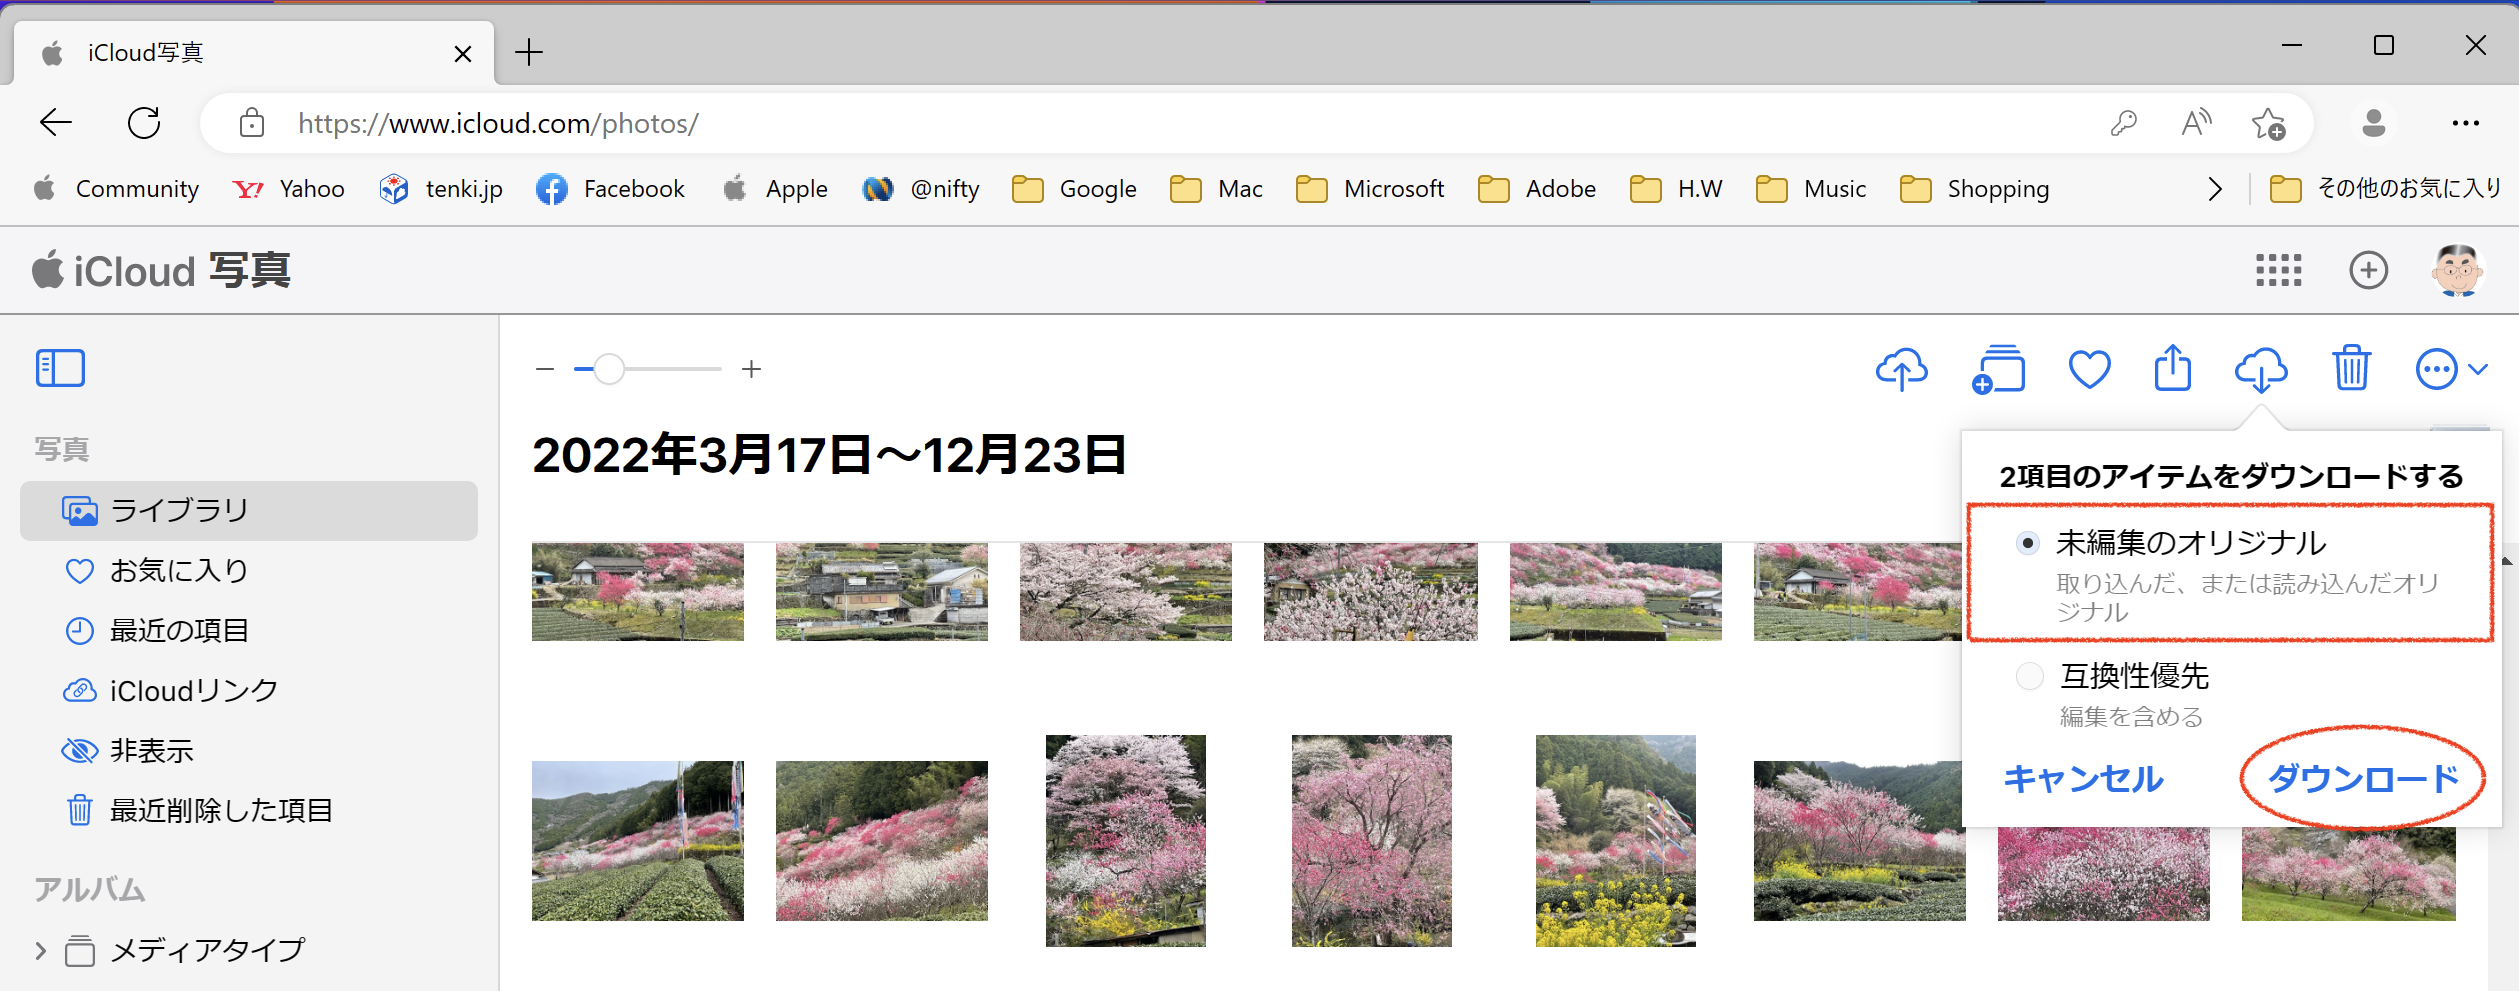
Task: Open the iCloud apps grid launcher
Action: [x=2278, y=270]
